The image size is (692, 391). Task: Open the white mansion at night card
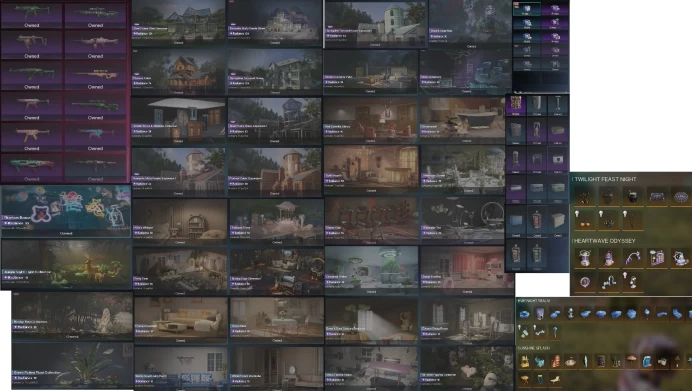point(275,23)
